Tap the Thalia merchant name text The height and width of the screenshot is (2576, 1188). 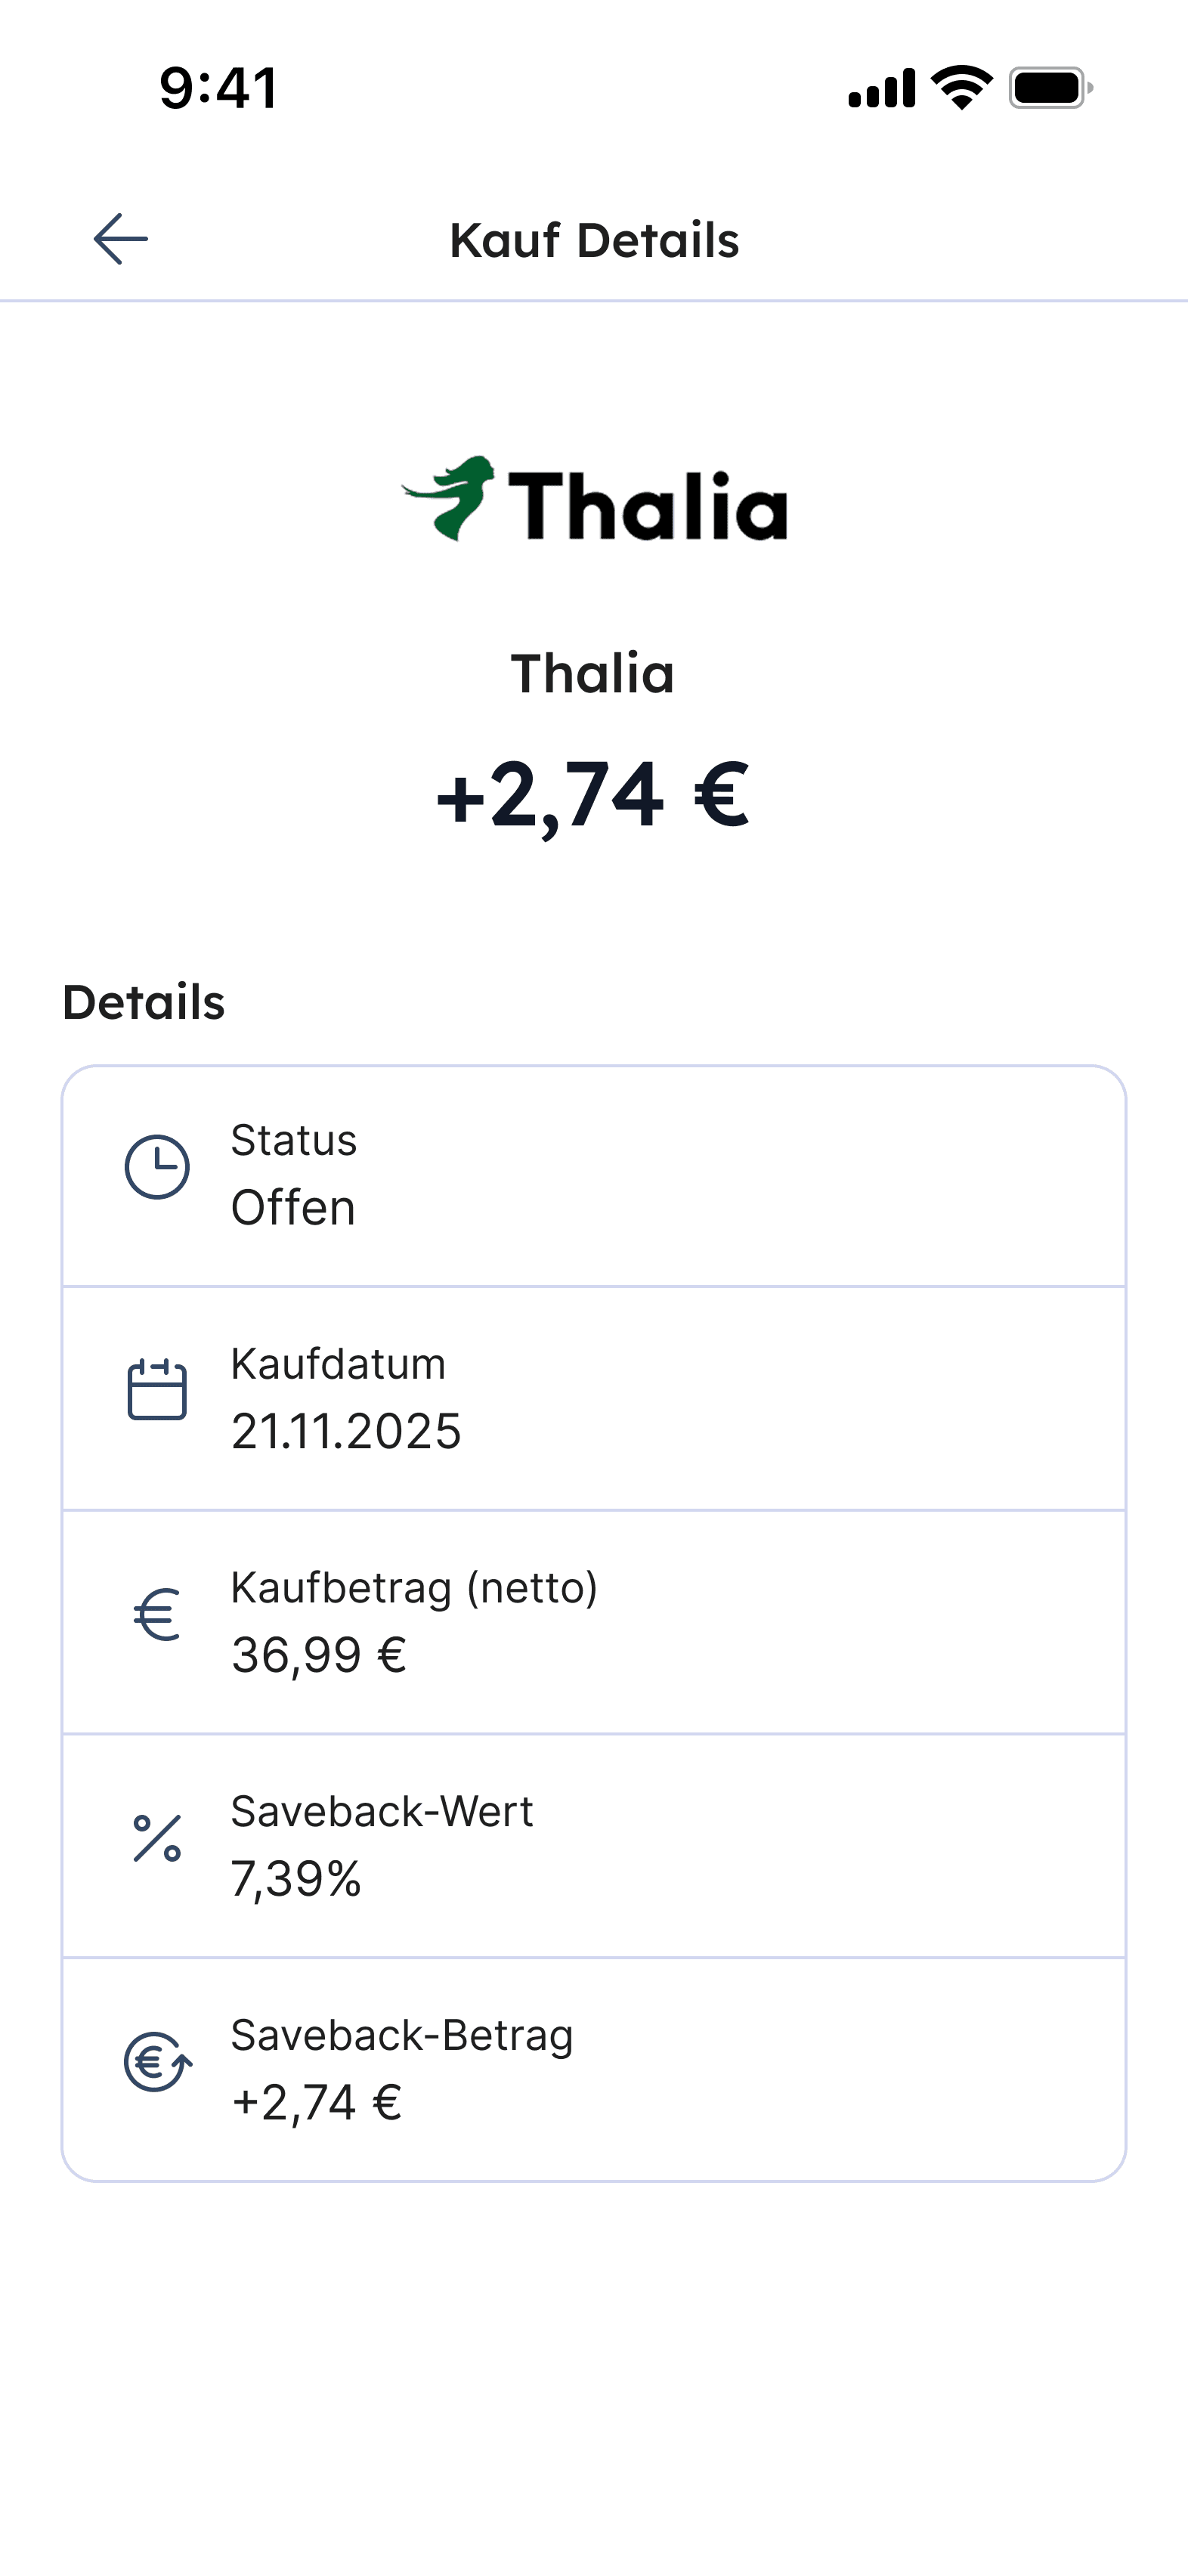click(x=593, y=673)
